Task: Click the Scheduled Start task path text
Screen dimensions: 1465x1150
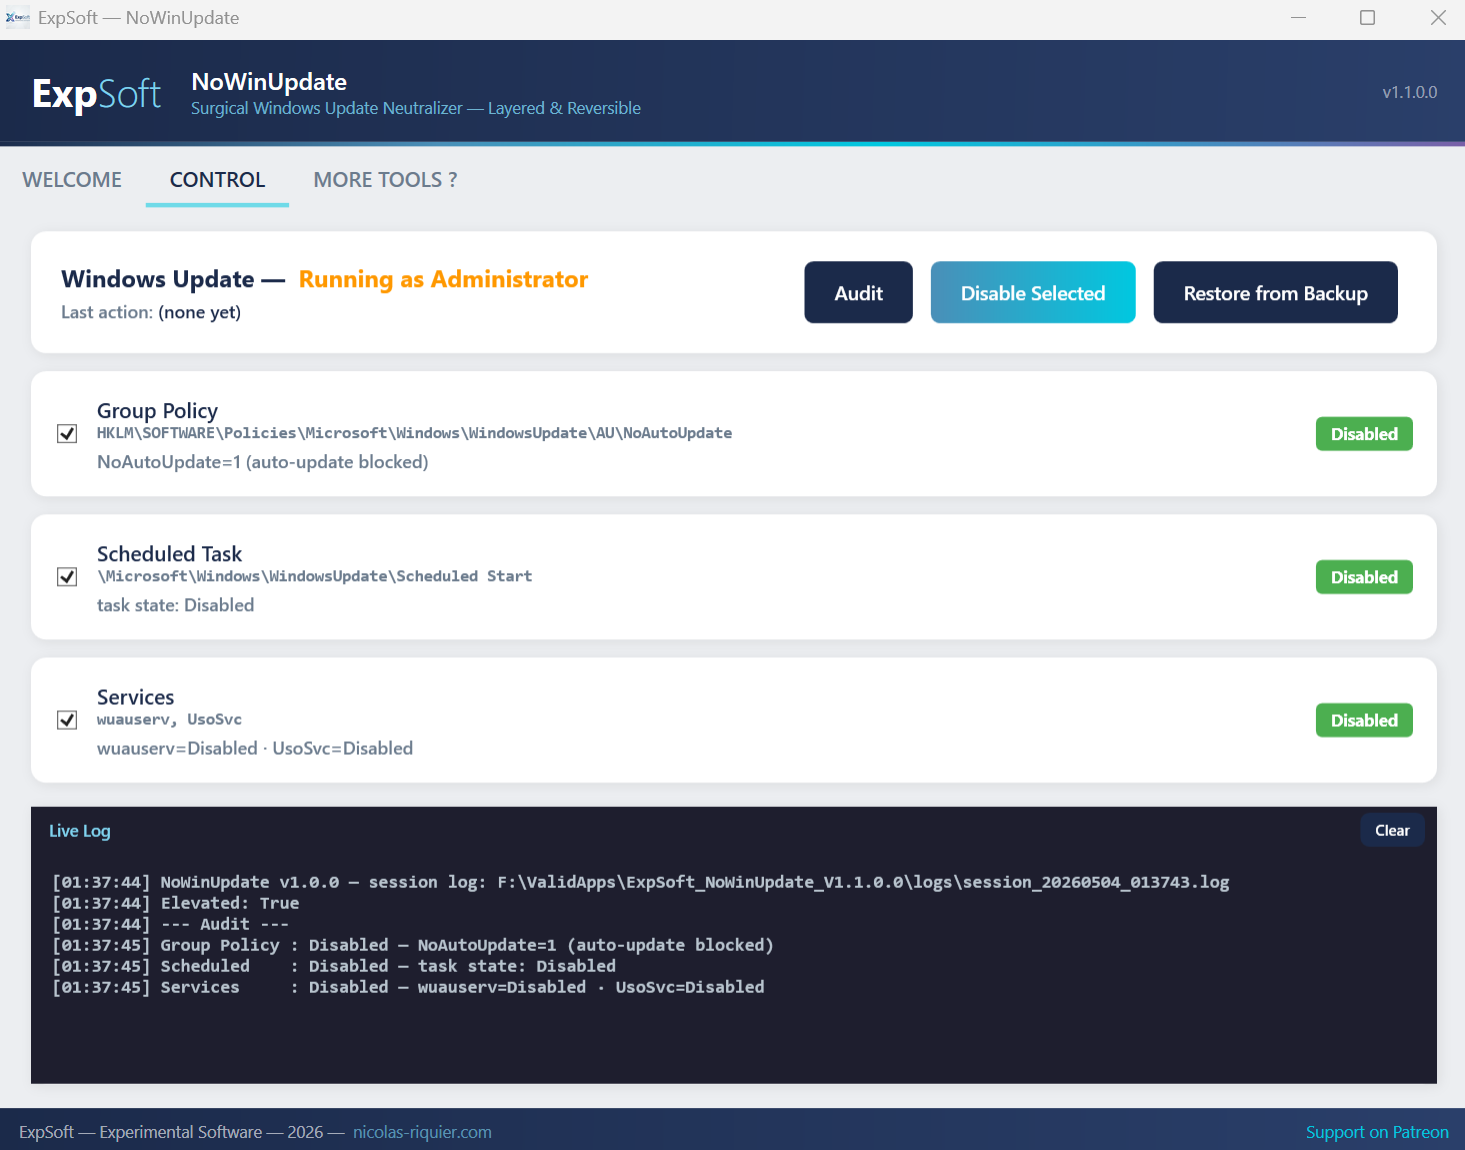Action: [x=314, y=576]
